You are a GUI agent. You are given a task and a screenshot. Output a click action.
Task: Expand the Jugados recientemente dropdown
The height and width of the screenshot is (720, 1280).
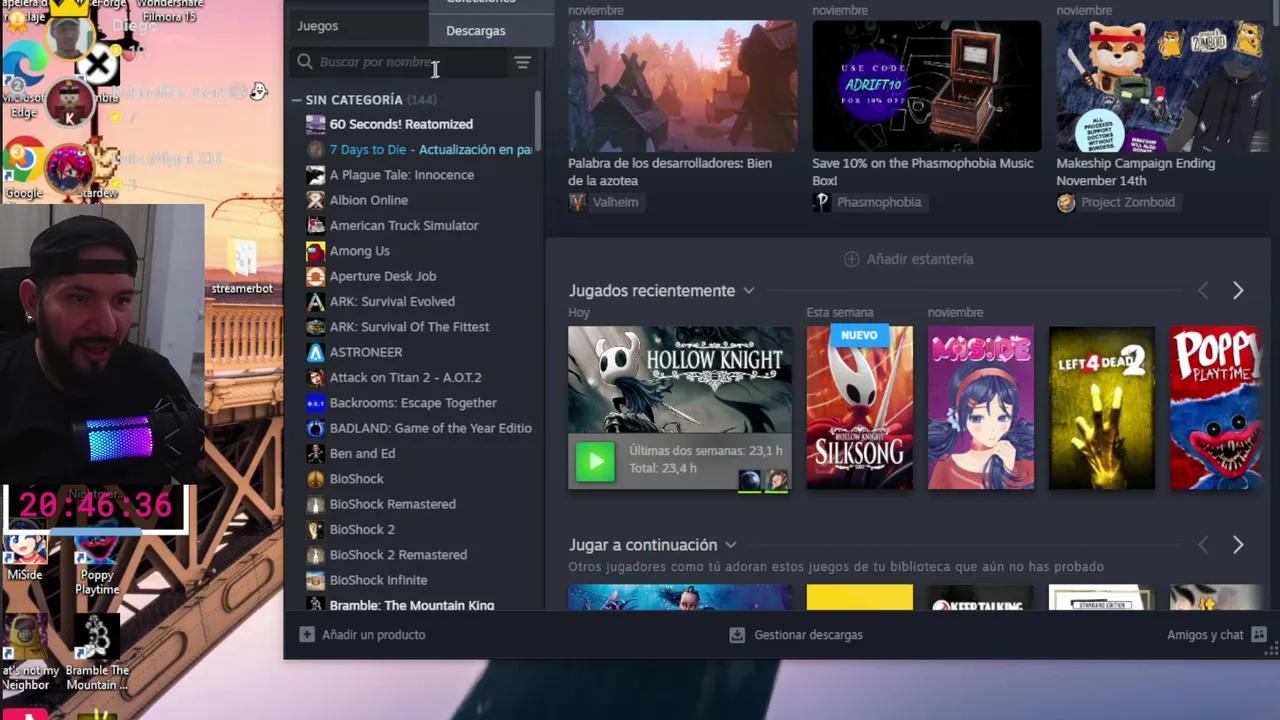tap(748, 291)
